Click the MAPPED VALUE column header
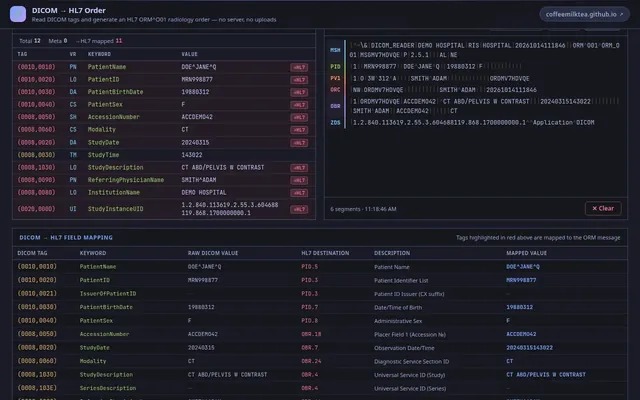Screen dimensions: 640x400 tap(526, 253)
